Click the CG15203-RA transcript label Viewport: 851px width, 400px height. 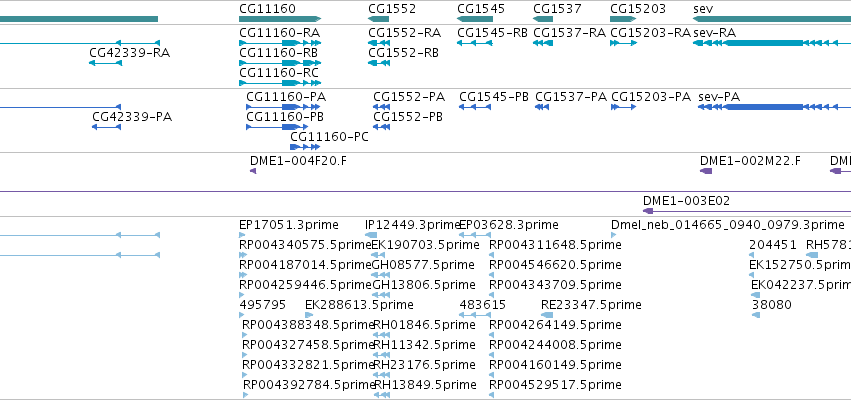(x=650, y=33)
